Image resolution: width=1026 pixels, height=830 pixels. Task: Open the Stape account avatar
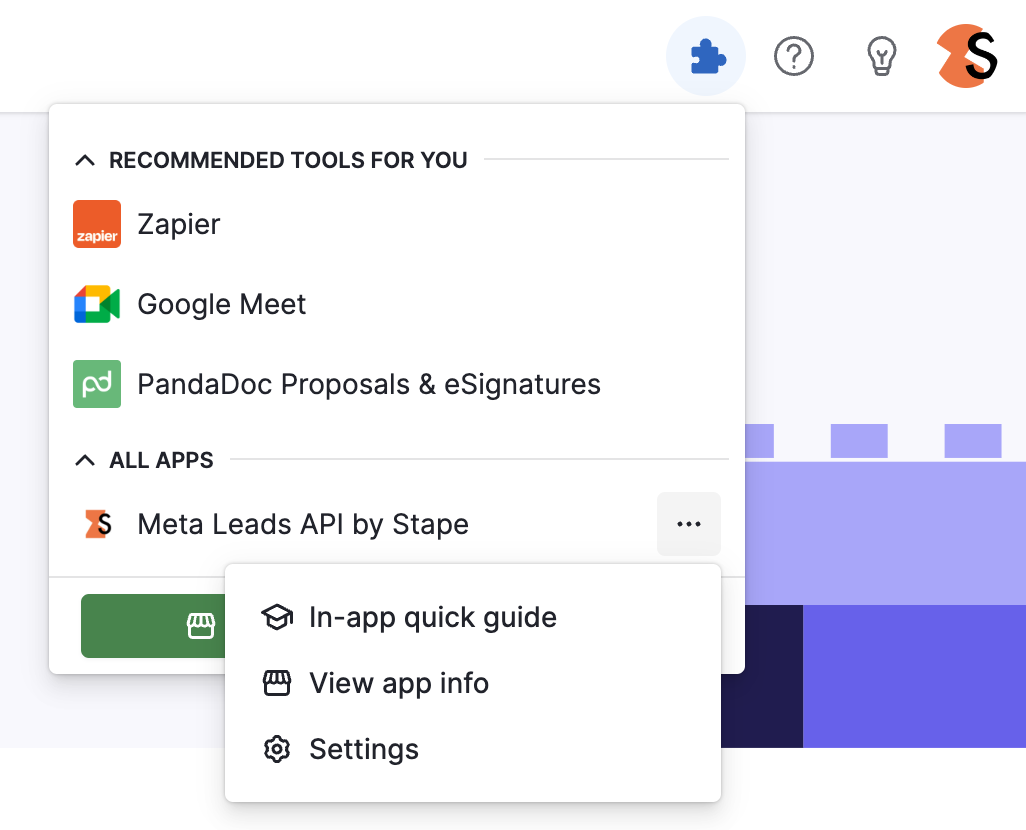coord(967,56)
